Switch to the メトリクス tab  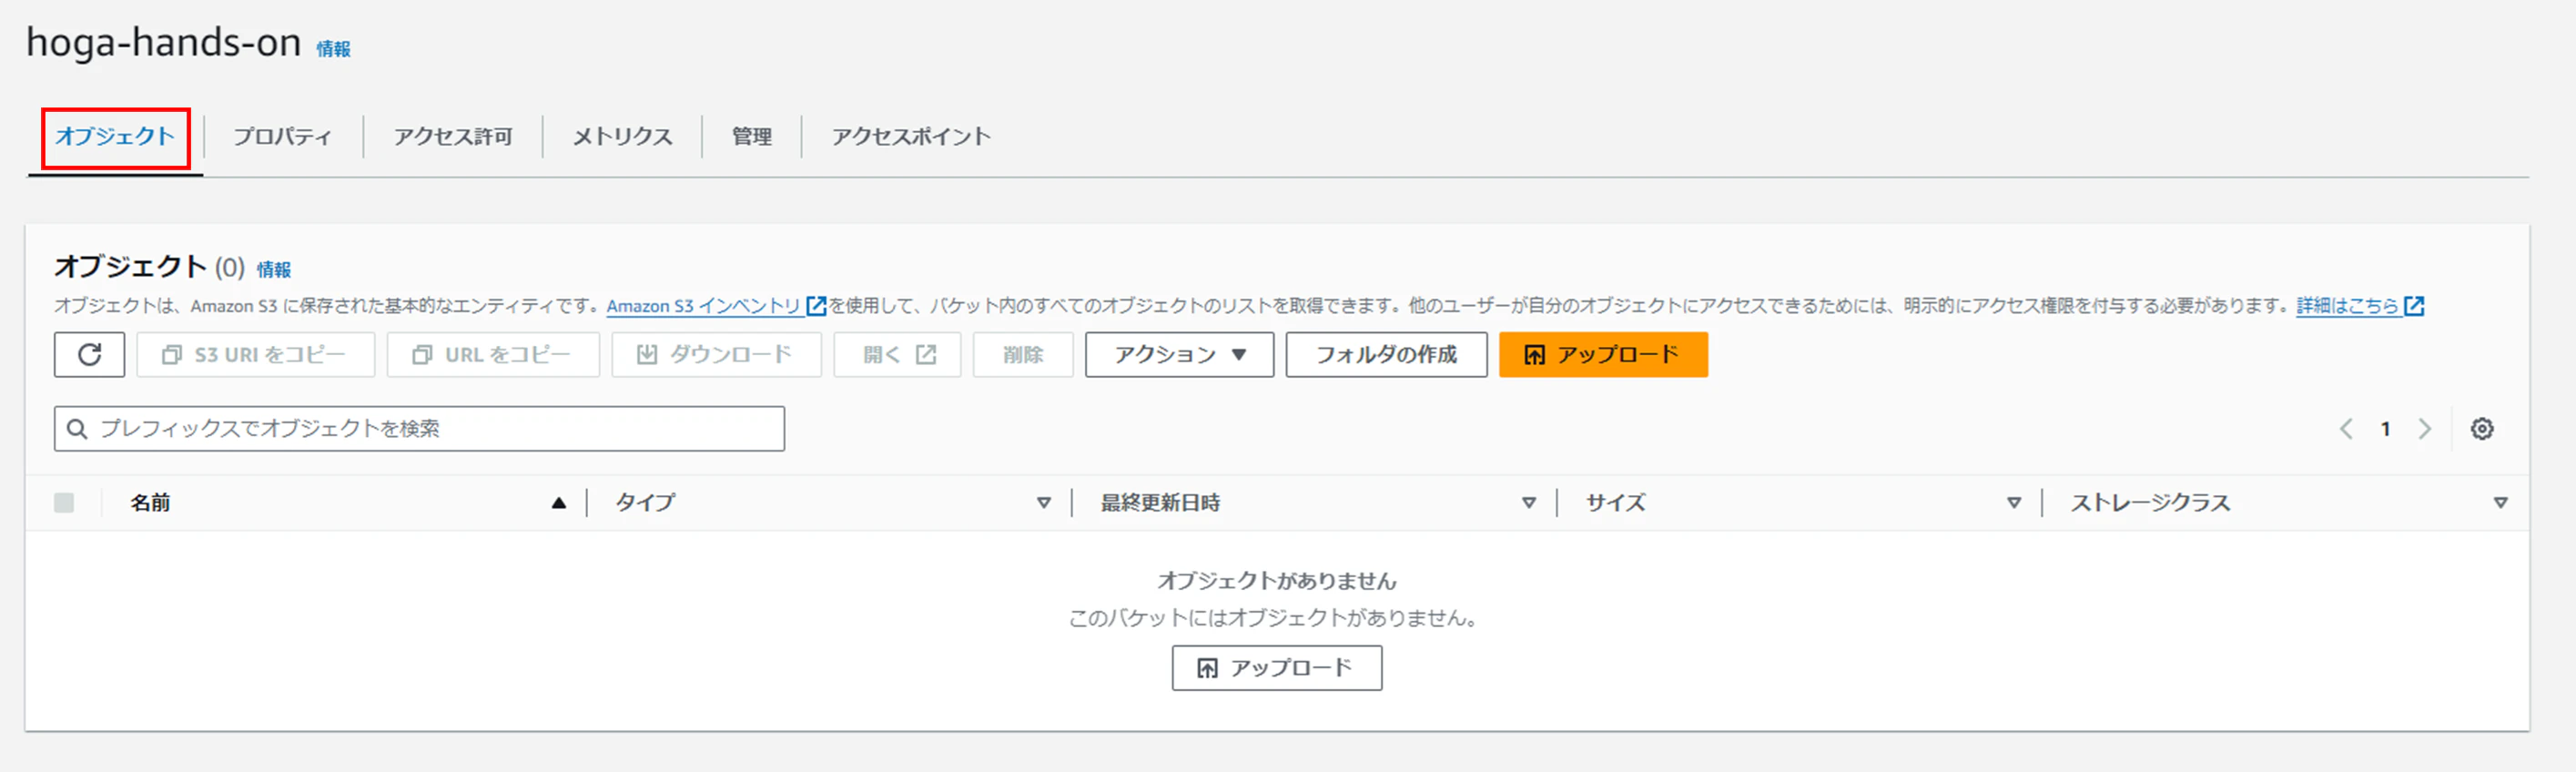click(622, 137)
